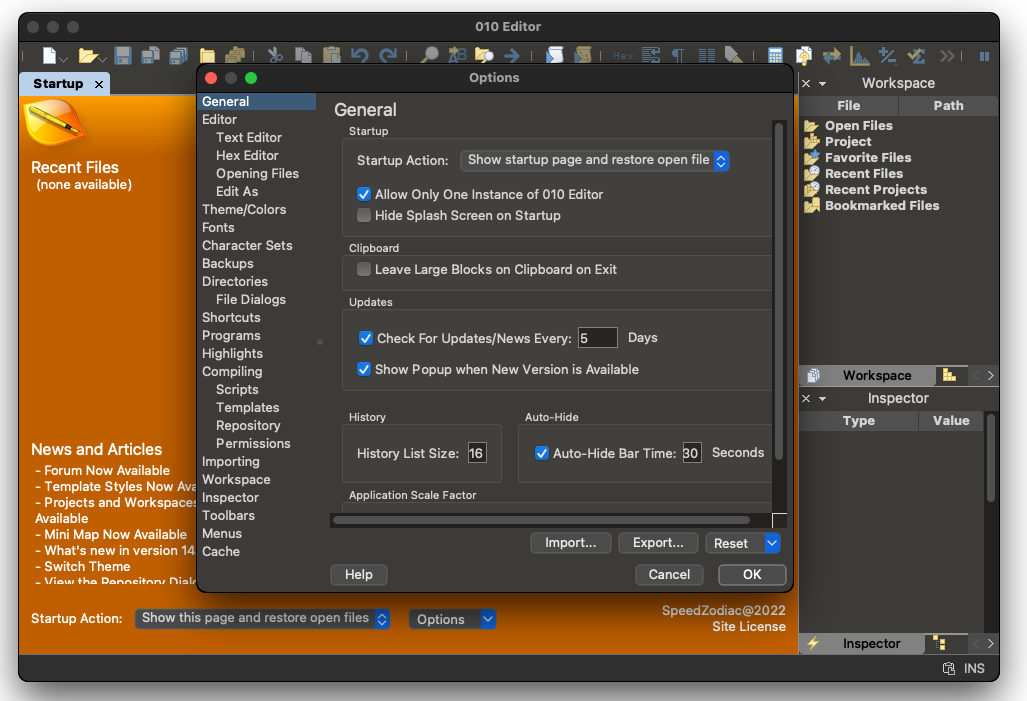The width and height of the screenshot is (1027, 701).
Task: Enable Hide Splash Screen on Startup
Action: click(364, 215)
